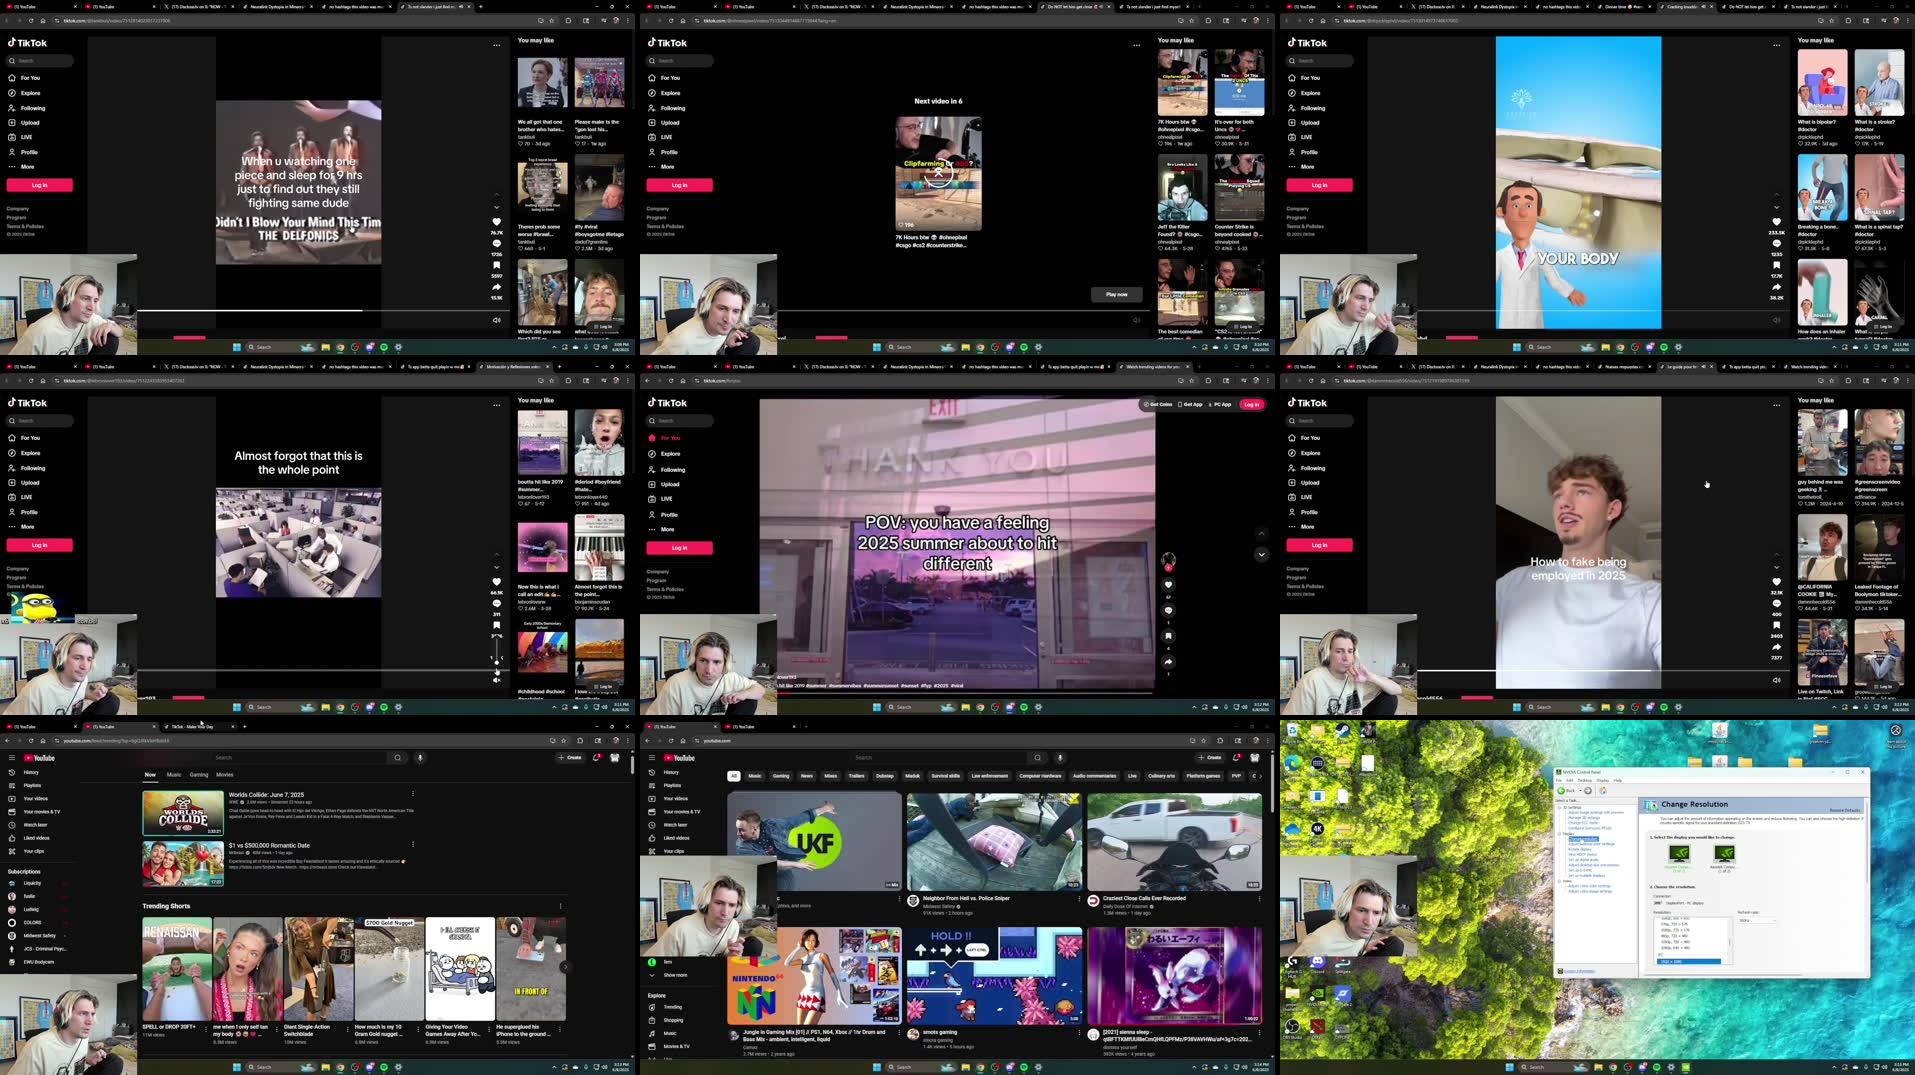
Task: Click Log in in the 'Almost forgot' TikTok sidebar
Action: click(39, 545)
